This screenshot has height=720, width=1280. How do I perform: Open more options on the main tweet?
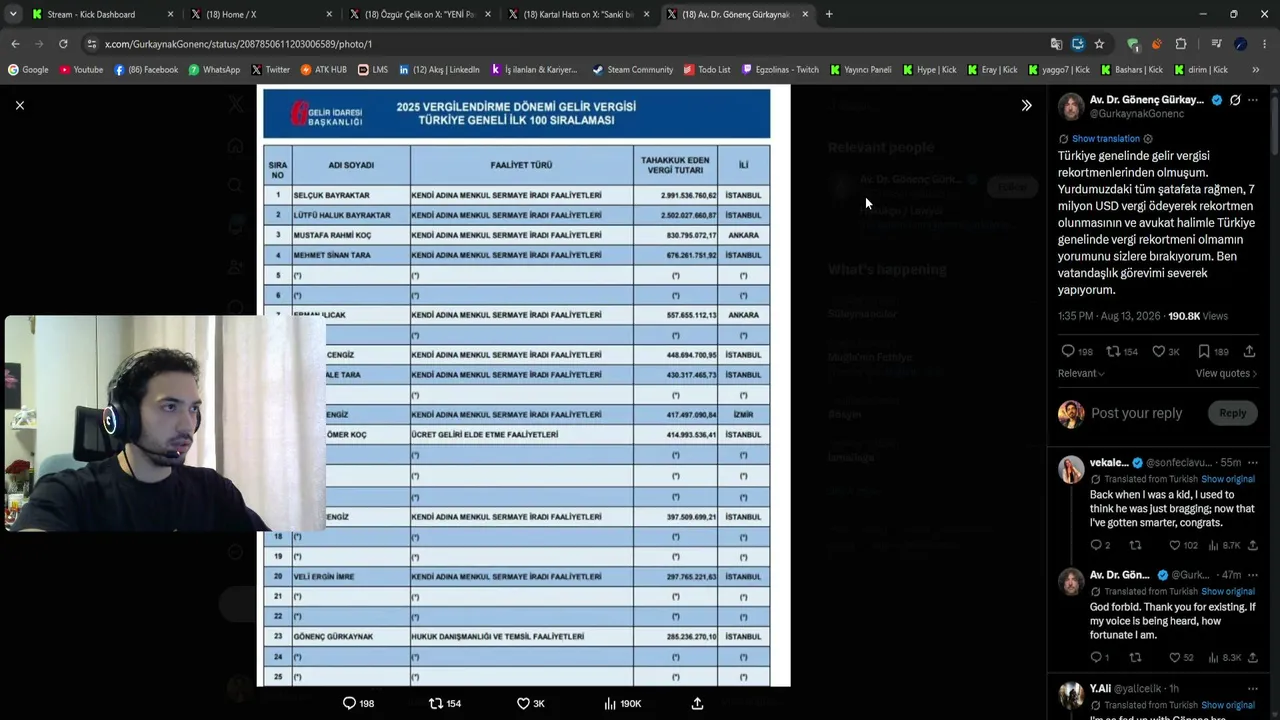click(x=1253, y=100)
